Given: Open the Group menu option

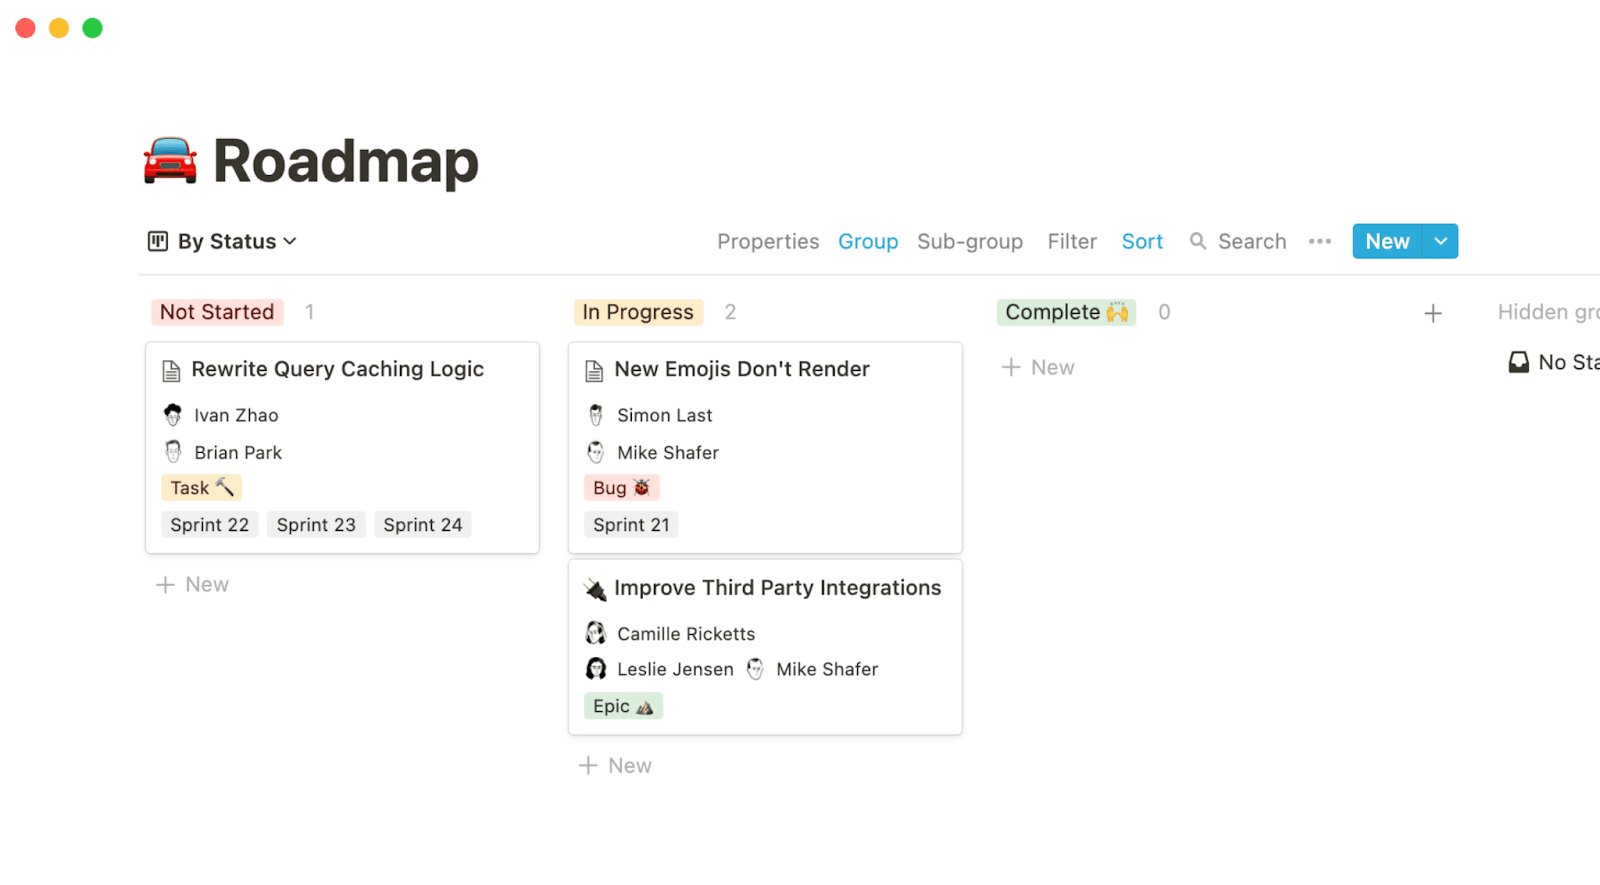Looking at the screenshot, I should [867, 241].
